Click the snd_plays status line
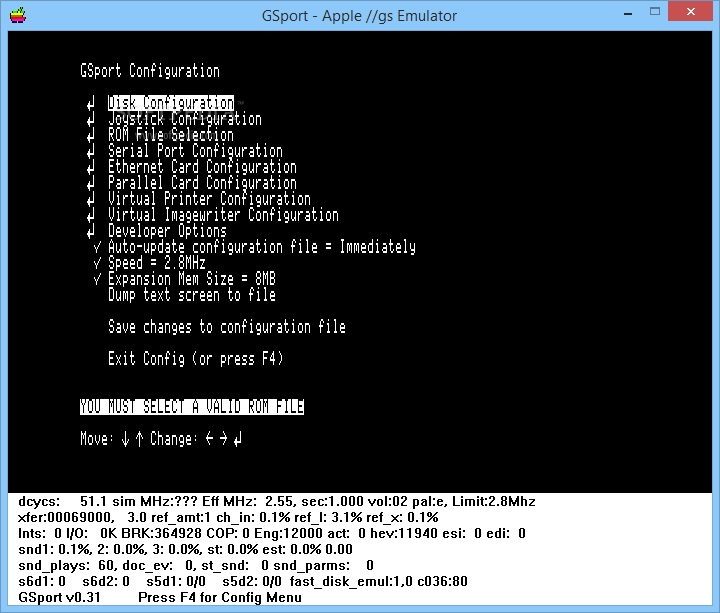 tap(196, 565)
